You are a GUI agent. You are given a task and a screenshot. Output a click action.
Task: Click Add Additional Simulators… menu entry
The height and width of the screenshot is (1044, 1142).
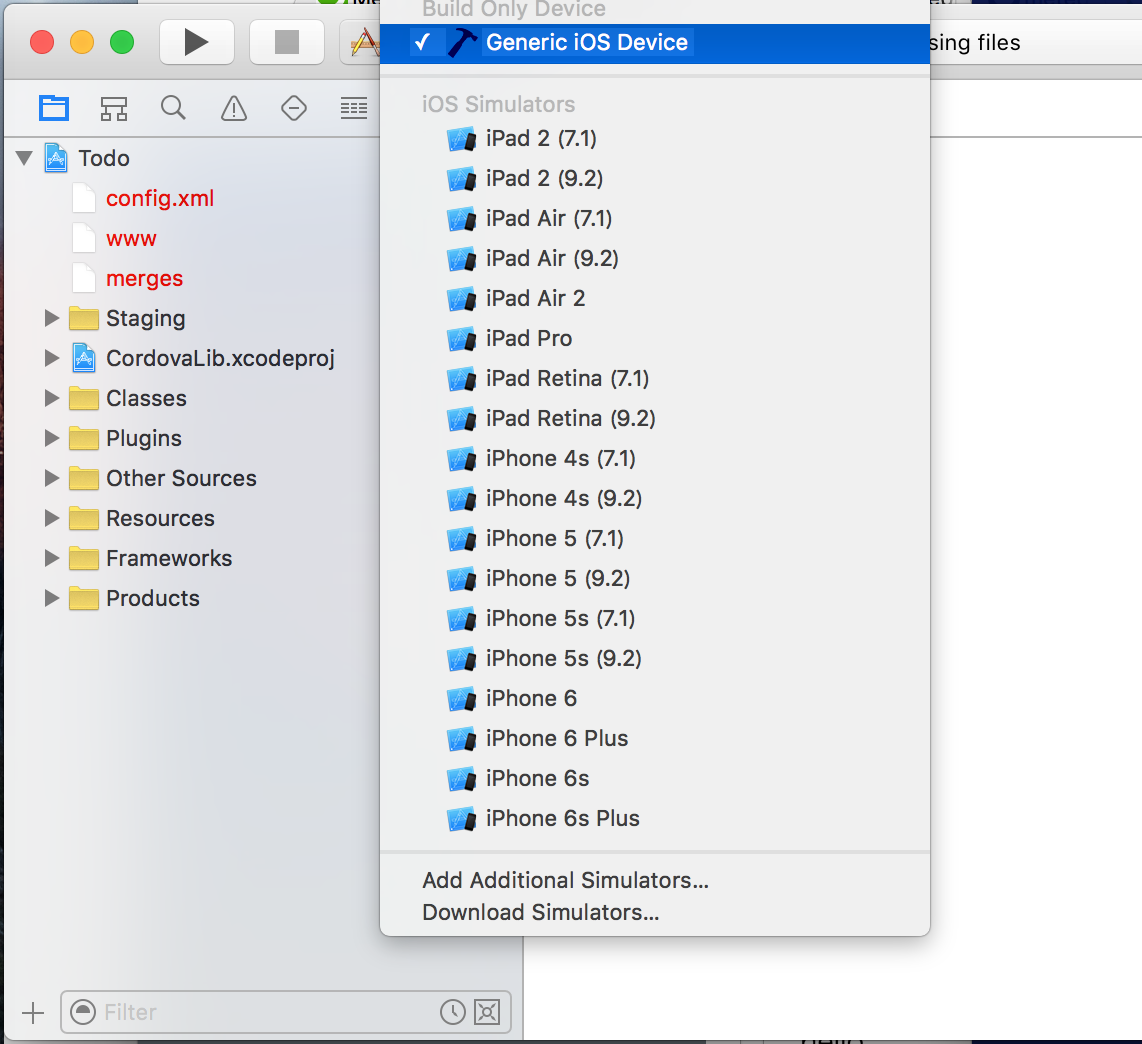click(x=655, y=881)
